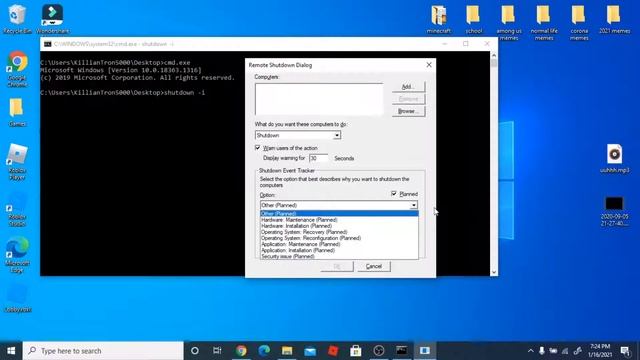Click the Browse... button in the dialog
This screenshot has height=360, width=640.
[408, 111]
